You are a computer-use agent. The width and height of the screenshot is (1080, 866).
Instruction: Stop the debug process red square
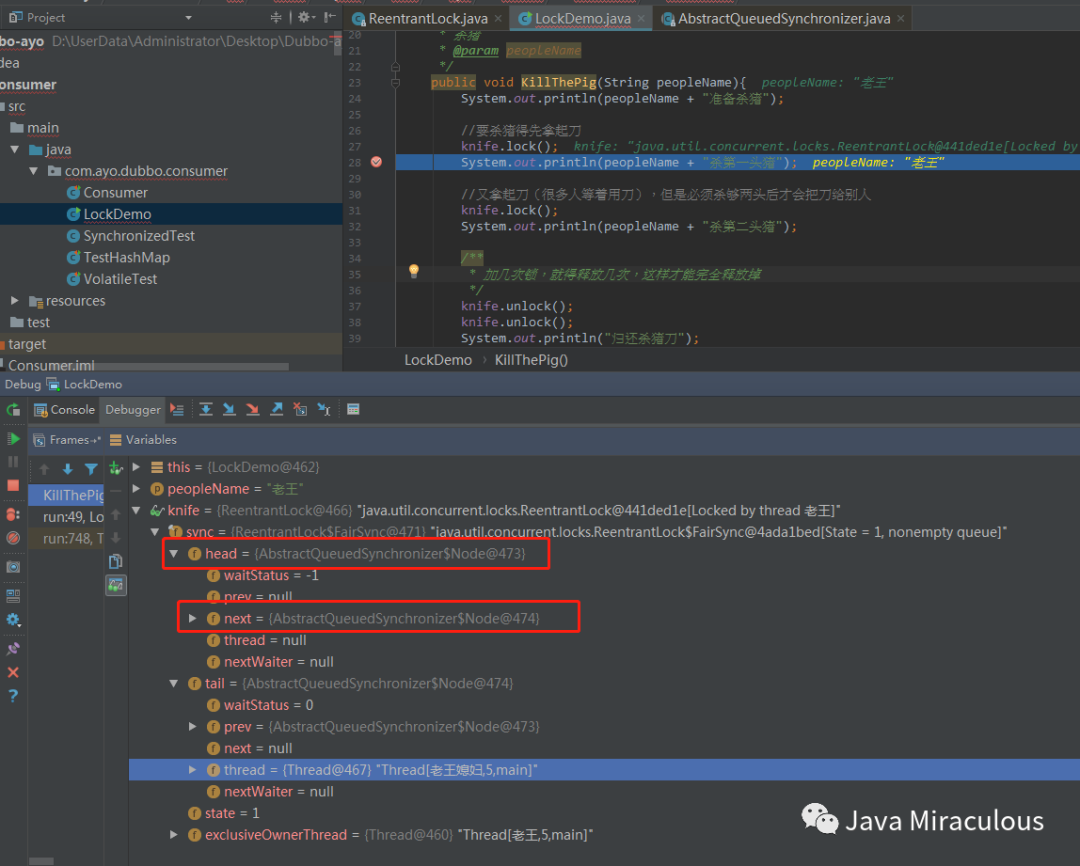[13, 485]
